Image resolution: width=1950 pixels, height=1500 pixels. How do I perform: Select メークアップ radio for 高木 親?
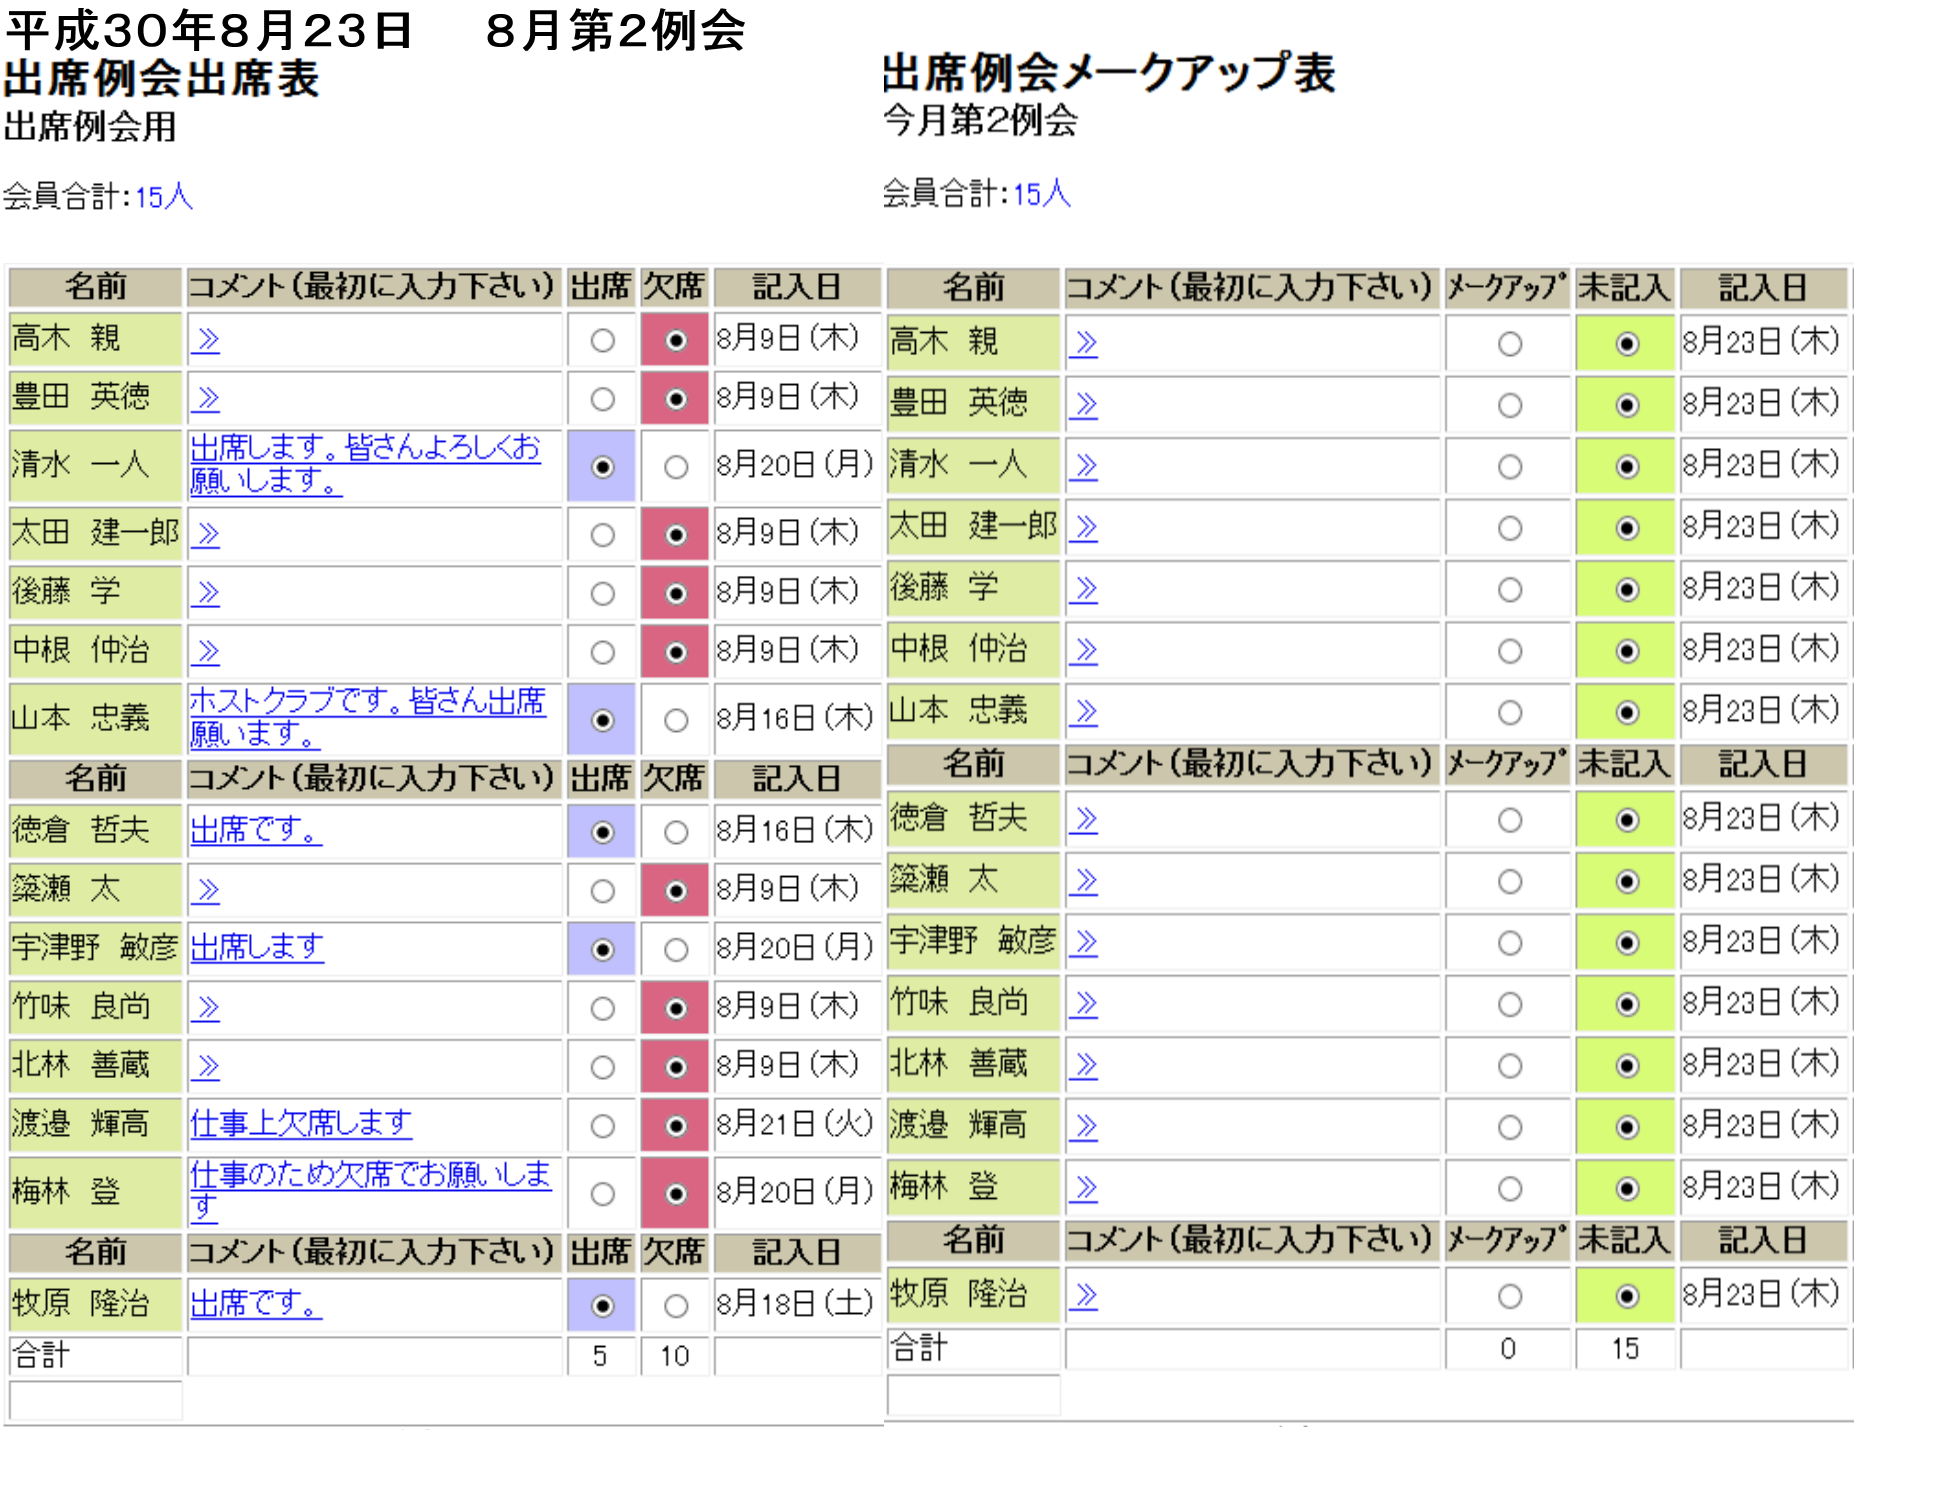(x=1510, y=344)
